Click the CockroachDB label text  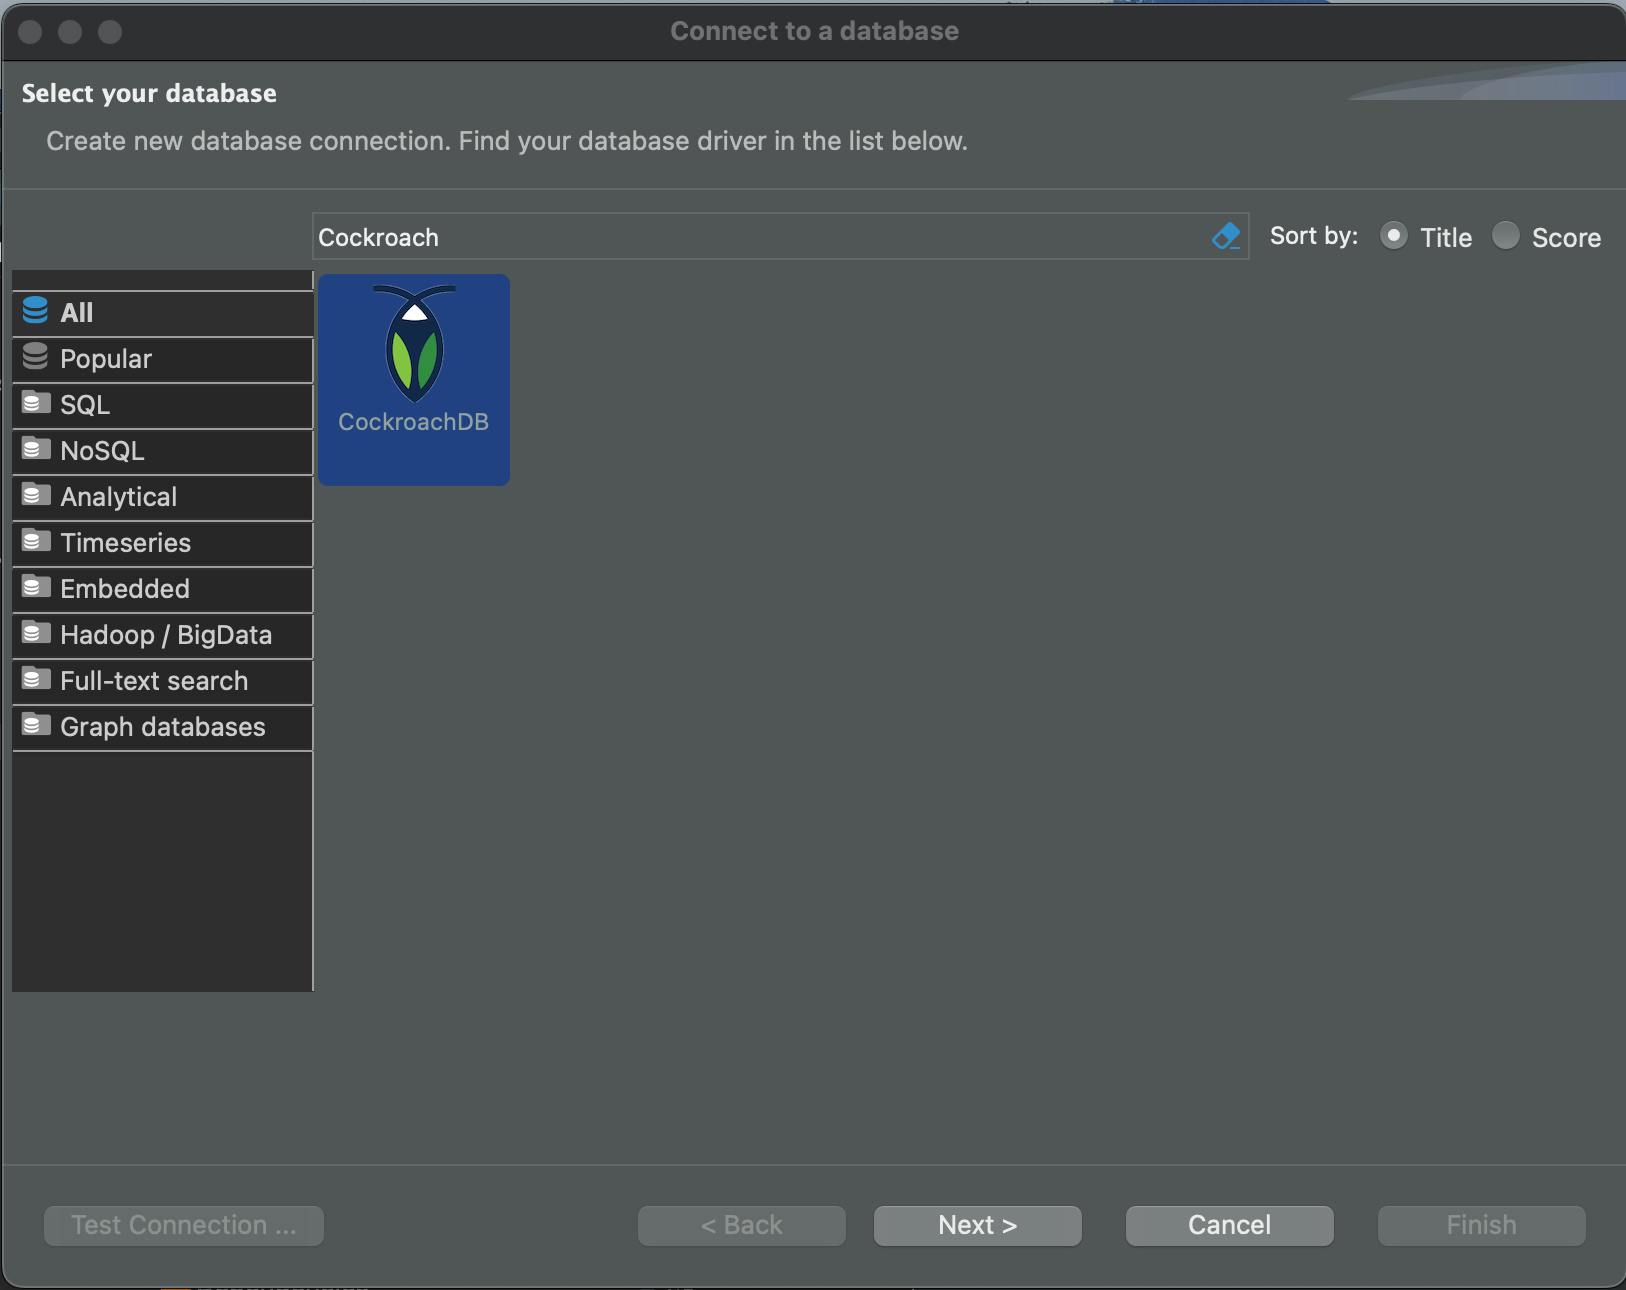coord(413,422)
